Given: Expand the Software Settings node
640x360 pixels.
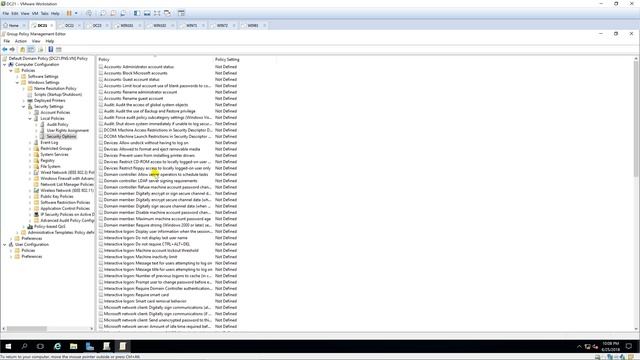Looking at the screenshot, I should pyautogui.click(x=17, y=76).
